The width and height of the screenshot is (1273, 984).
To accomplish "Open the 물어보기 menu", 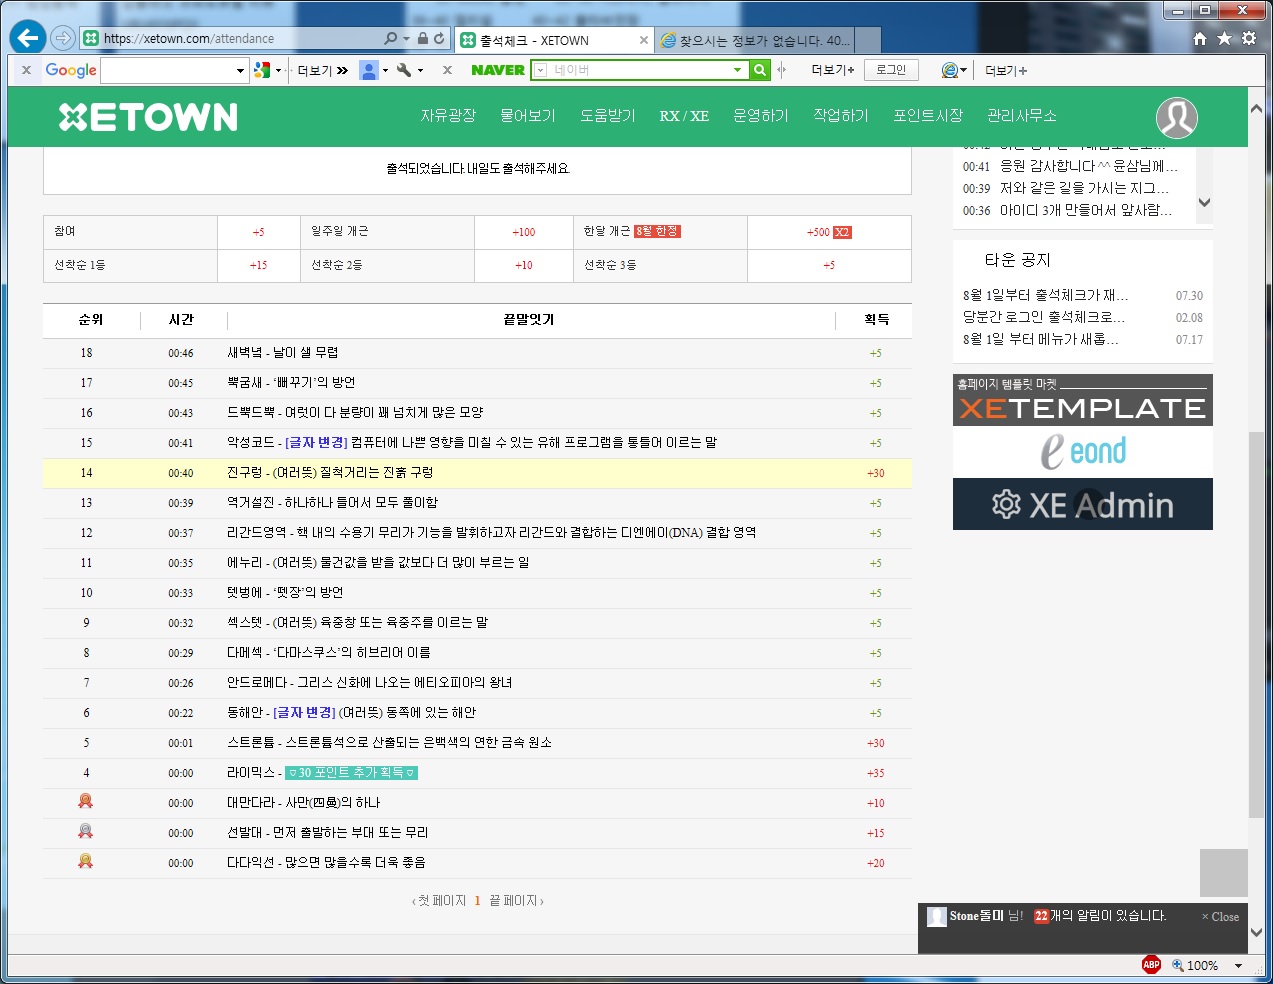I will (528, 116).
